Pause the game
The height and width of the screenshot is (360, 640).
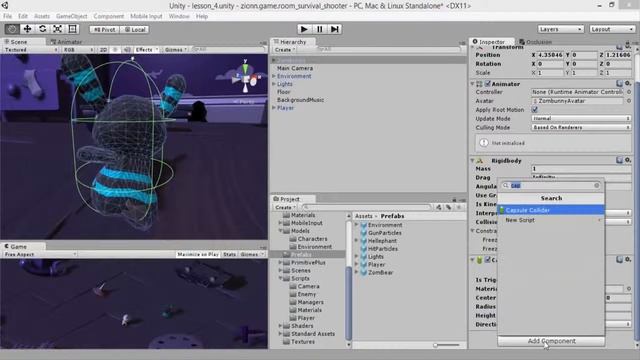[320, 29]
